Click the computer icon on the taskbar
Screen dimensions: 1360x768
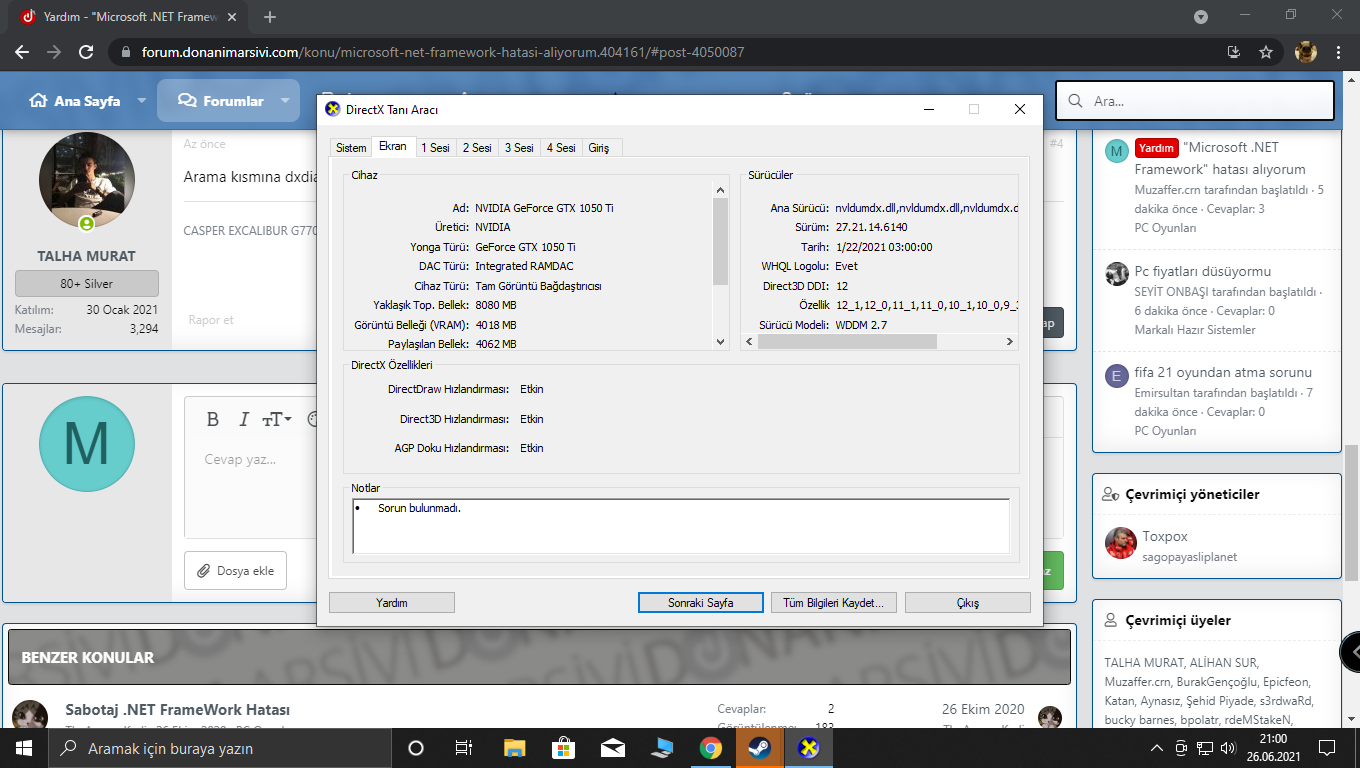661,748
